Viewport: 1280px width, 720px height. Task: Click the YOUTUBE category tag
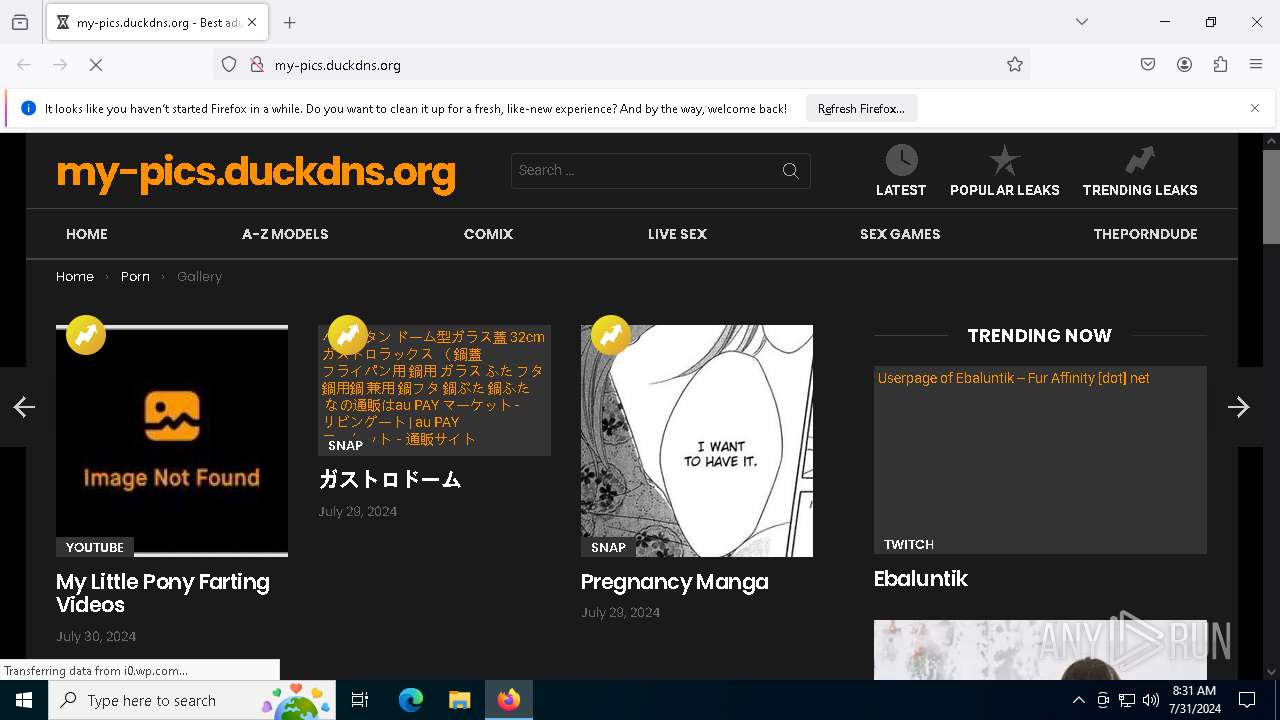tap(95, 547)
